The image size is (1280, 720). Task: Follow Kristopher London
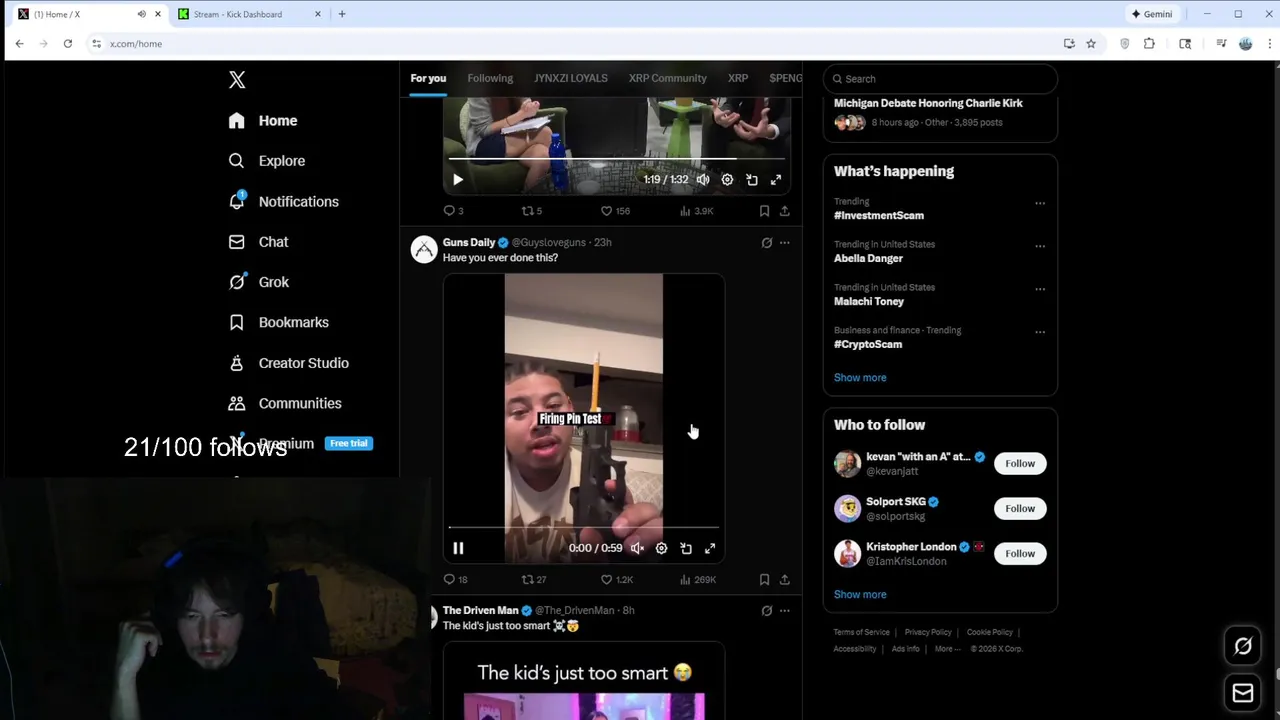1020,554
